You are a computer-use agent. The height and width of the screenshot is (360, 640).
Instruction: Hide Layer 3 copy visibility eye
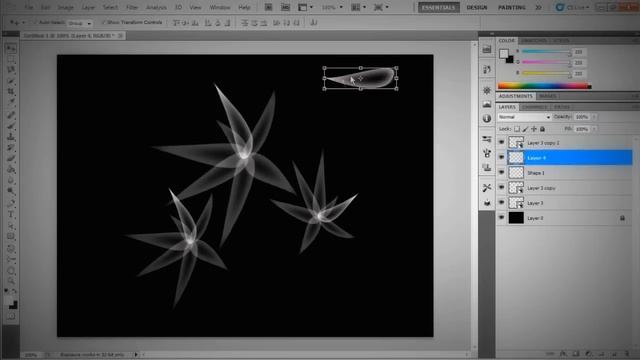point(501,188)
